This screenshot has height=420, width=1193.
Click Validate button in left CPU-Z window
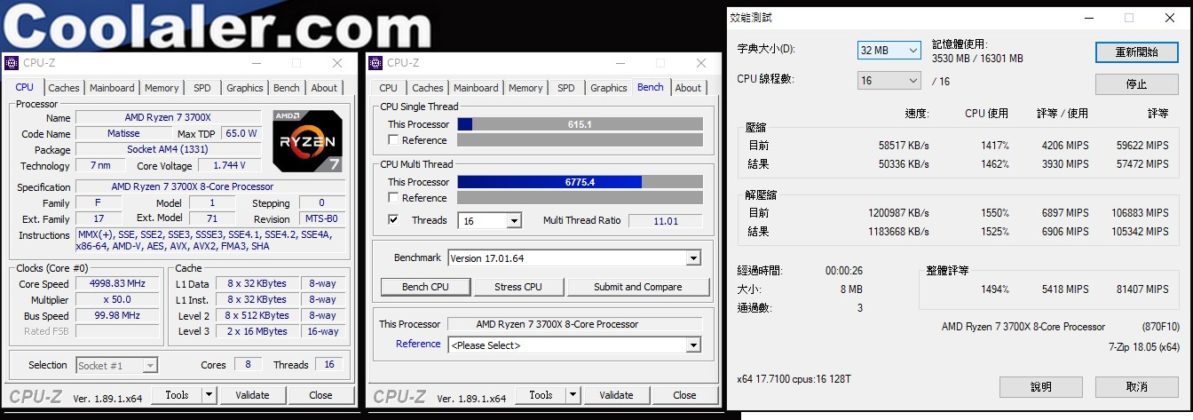[x=252, y=395]
